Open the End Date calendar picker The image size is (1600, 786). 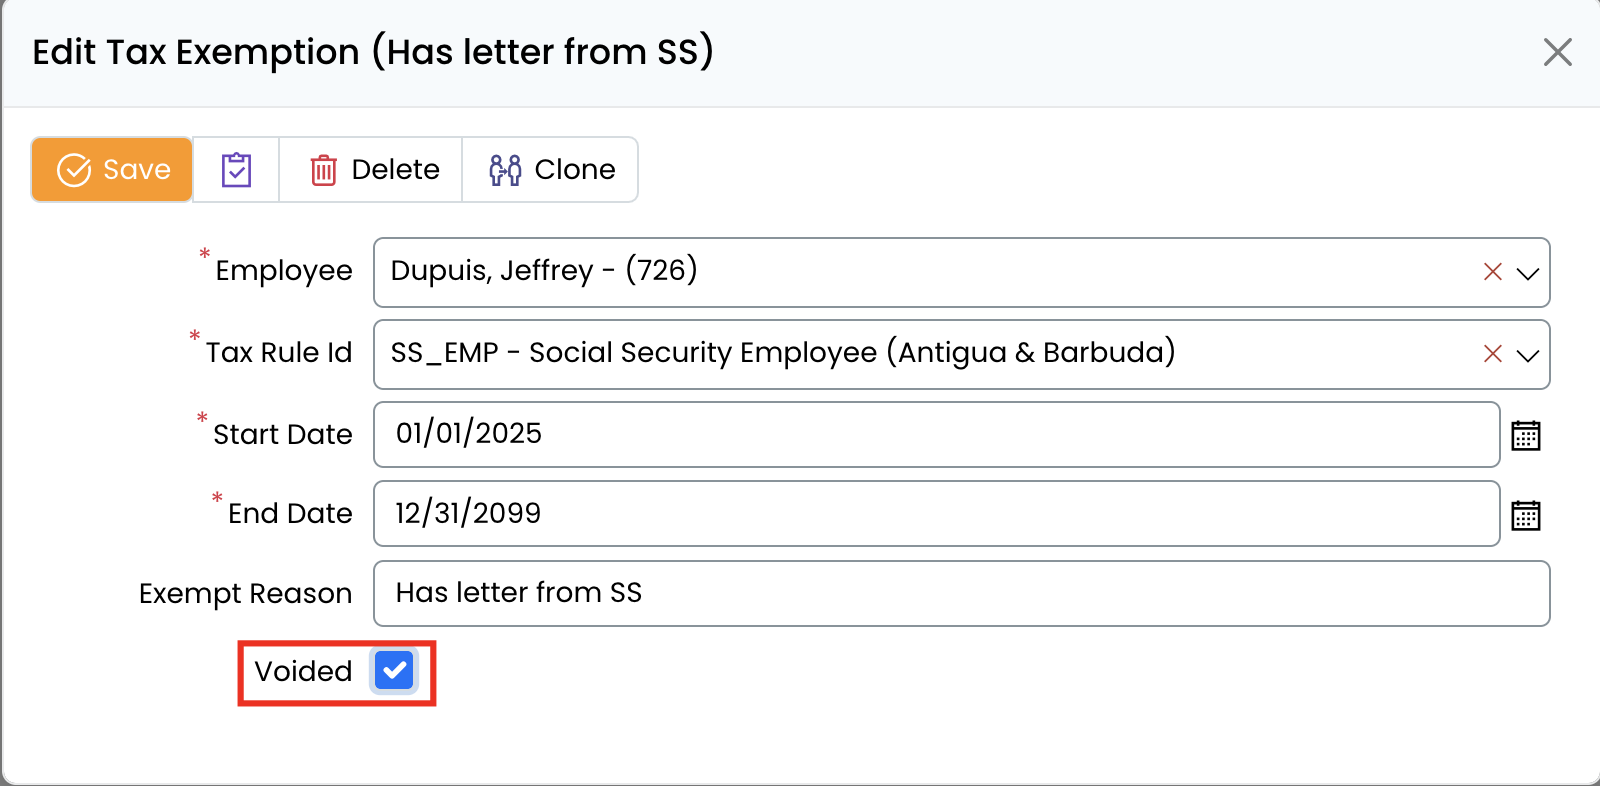click(x=1525, y=515)
